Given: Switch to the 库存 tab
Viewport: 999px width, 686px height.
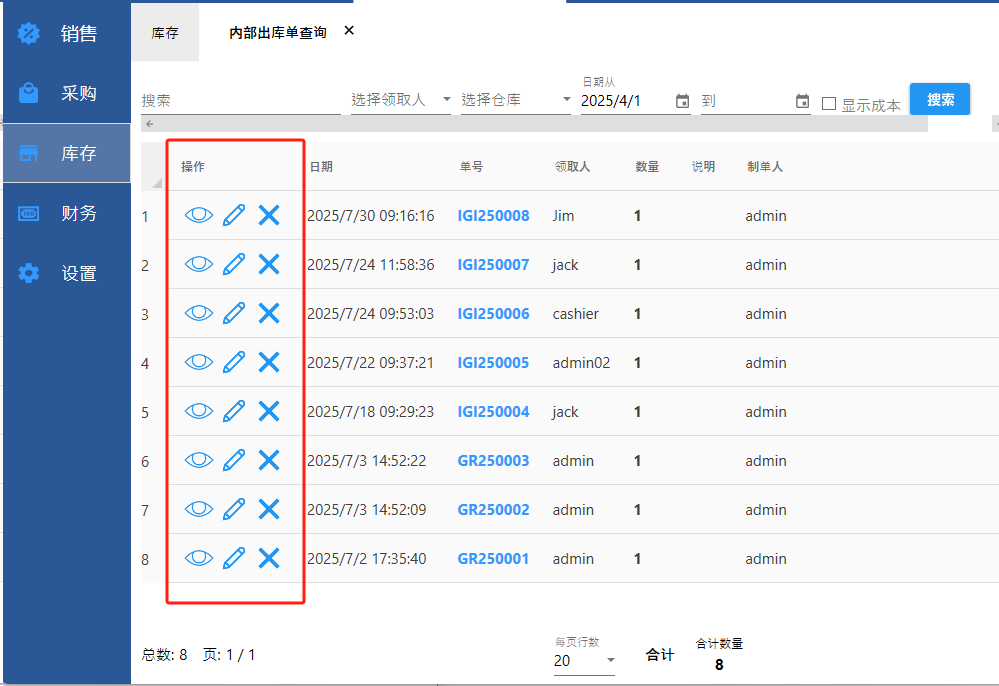Looking at the screenshot, I should coord(165,33).
